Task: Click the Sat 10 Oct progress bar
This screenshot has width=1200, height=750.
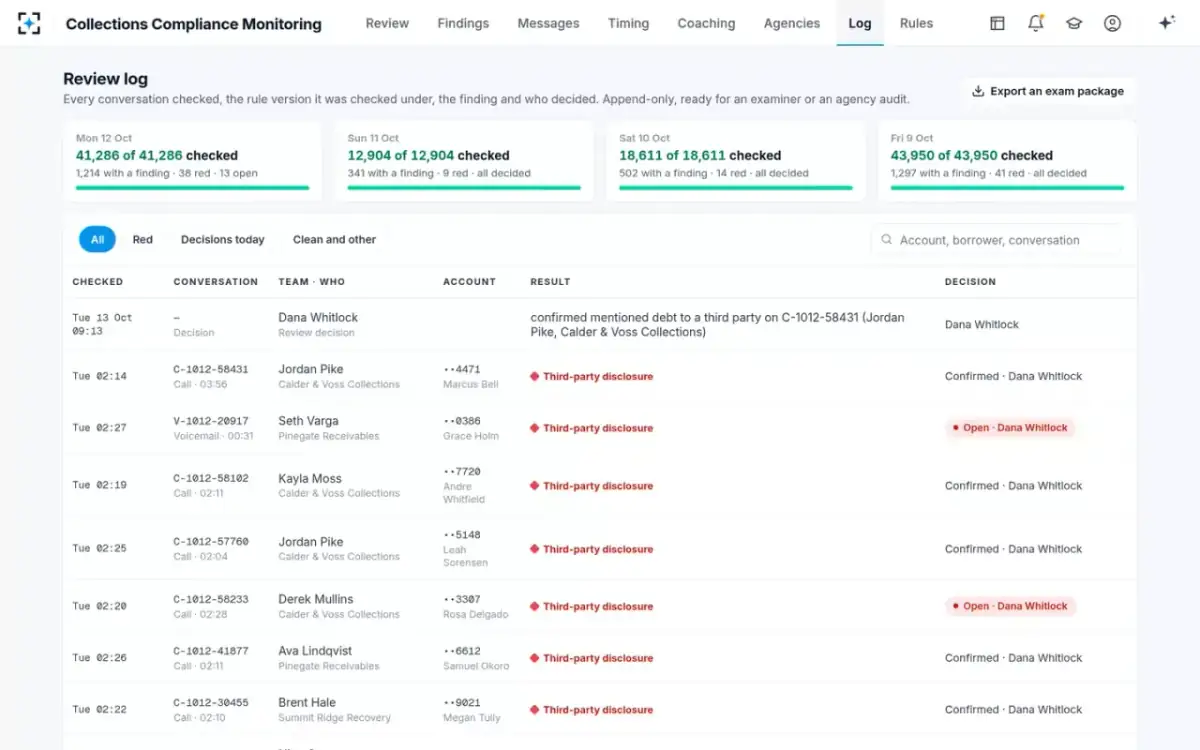Action: coord(736,187)
